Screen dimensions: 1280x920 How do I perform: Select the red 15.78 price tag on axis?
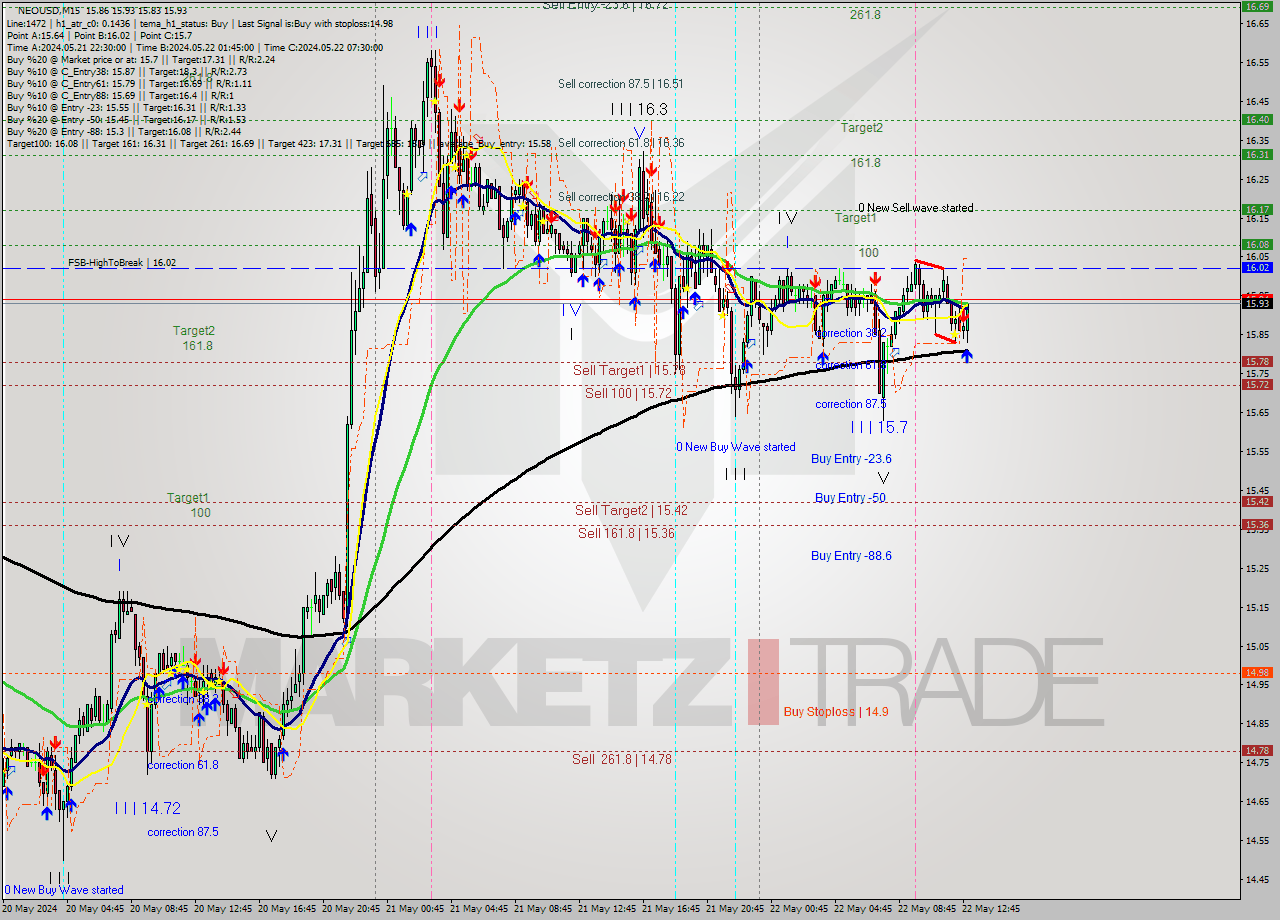[x=1256, y=361]
